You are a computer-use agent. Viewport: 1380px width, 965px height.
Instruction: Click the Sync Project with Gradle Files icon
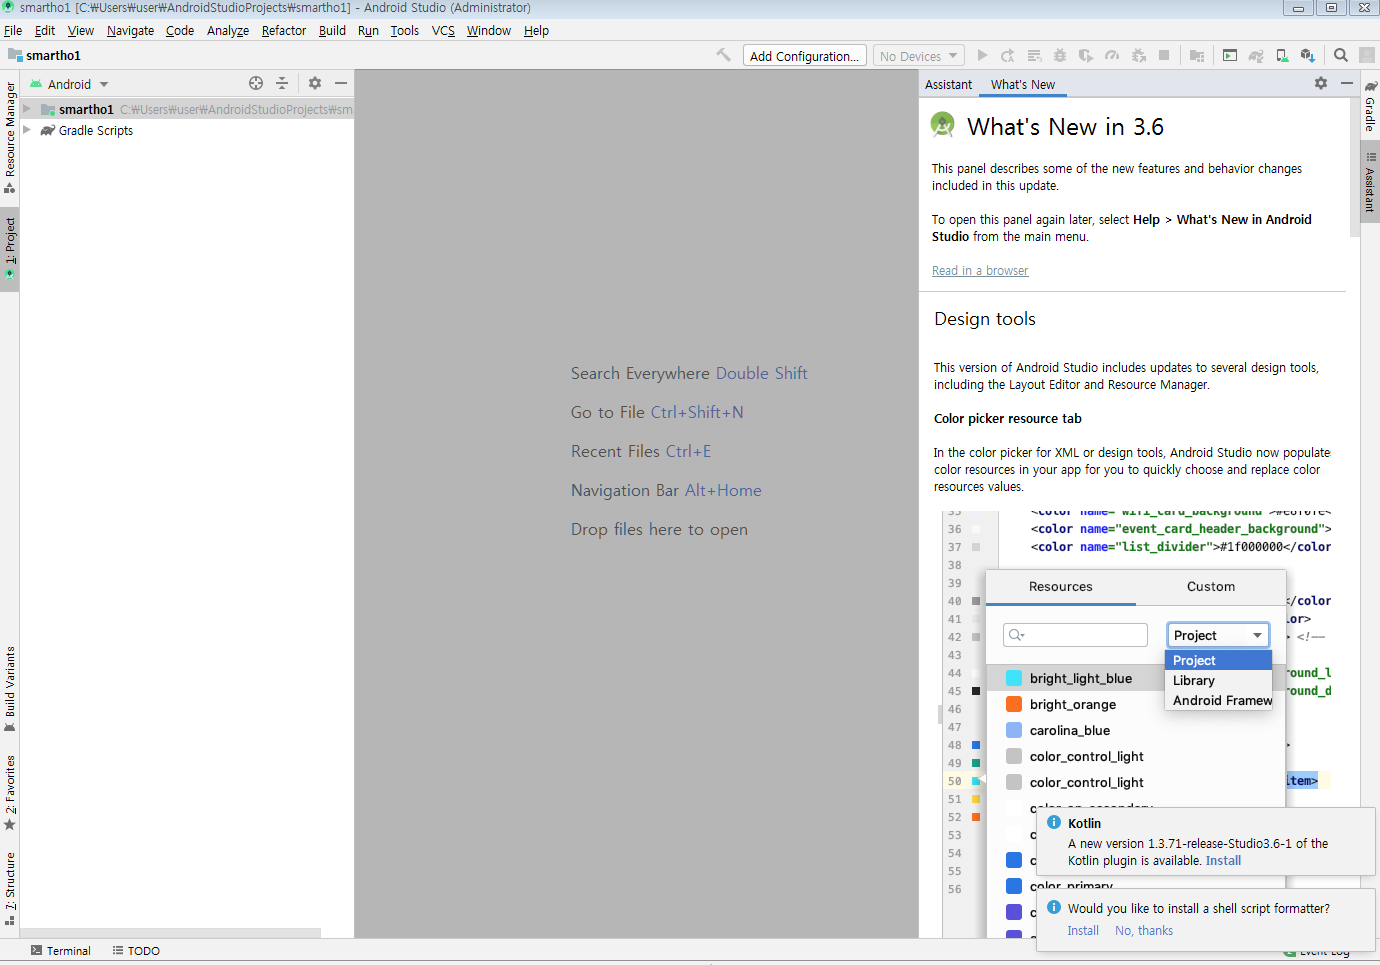coord(1256,55)
